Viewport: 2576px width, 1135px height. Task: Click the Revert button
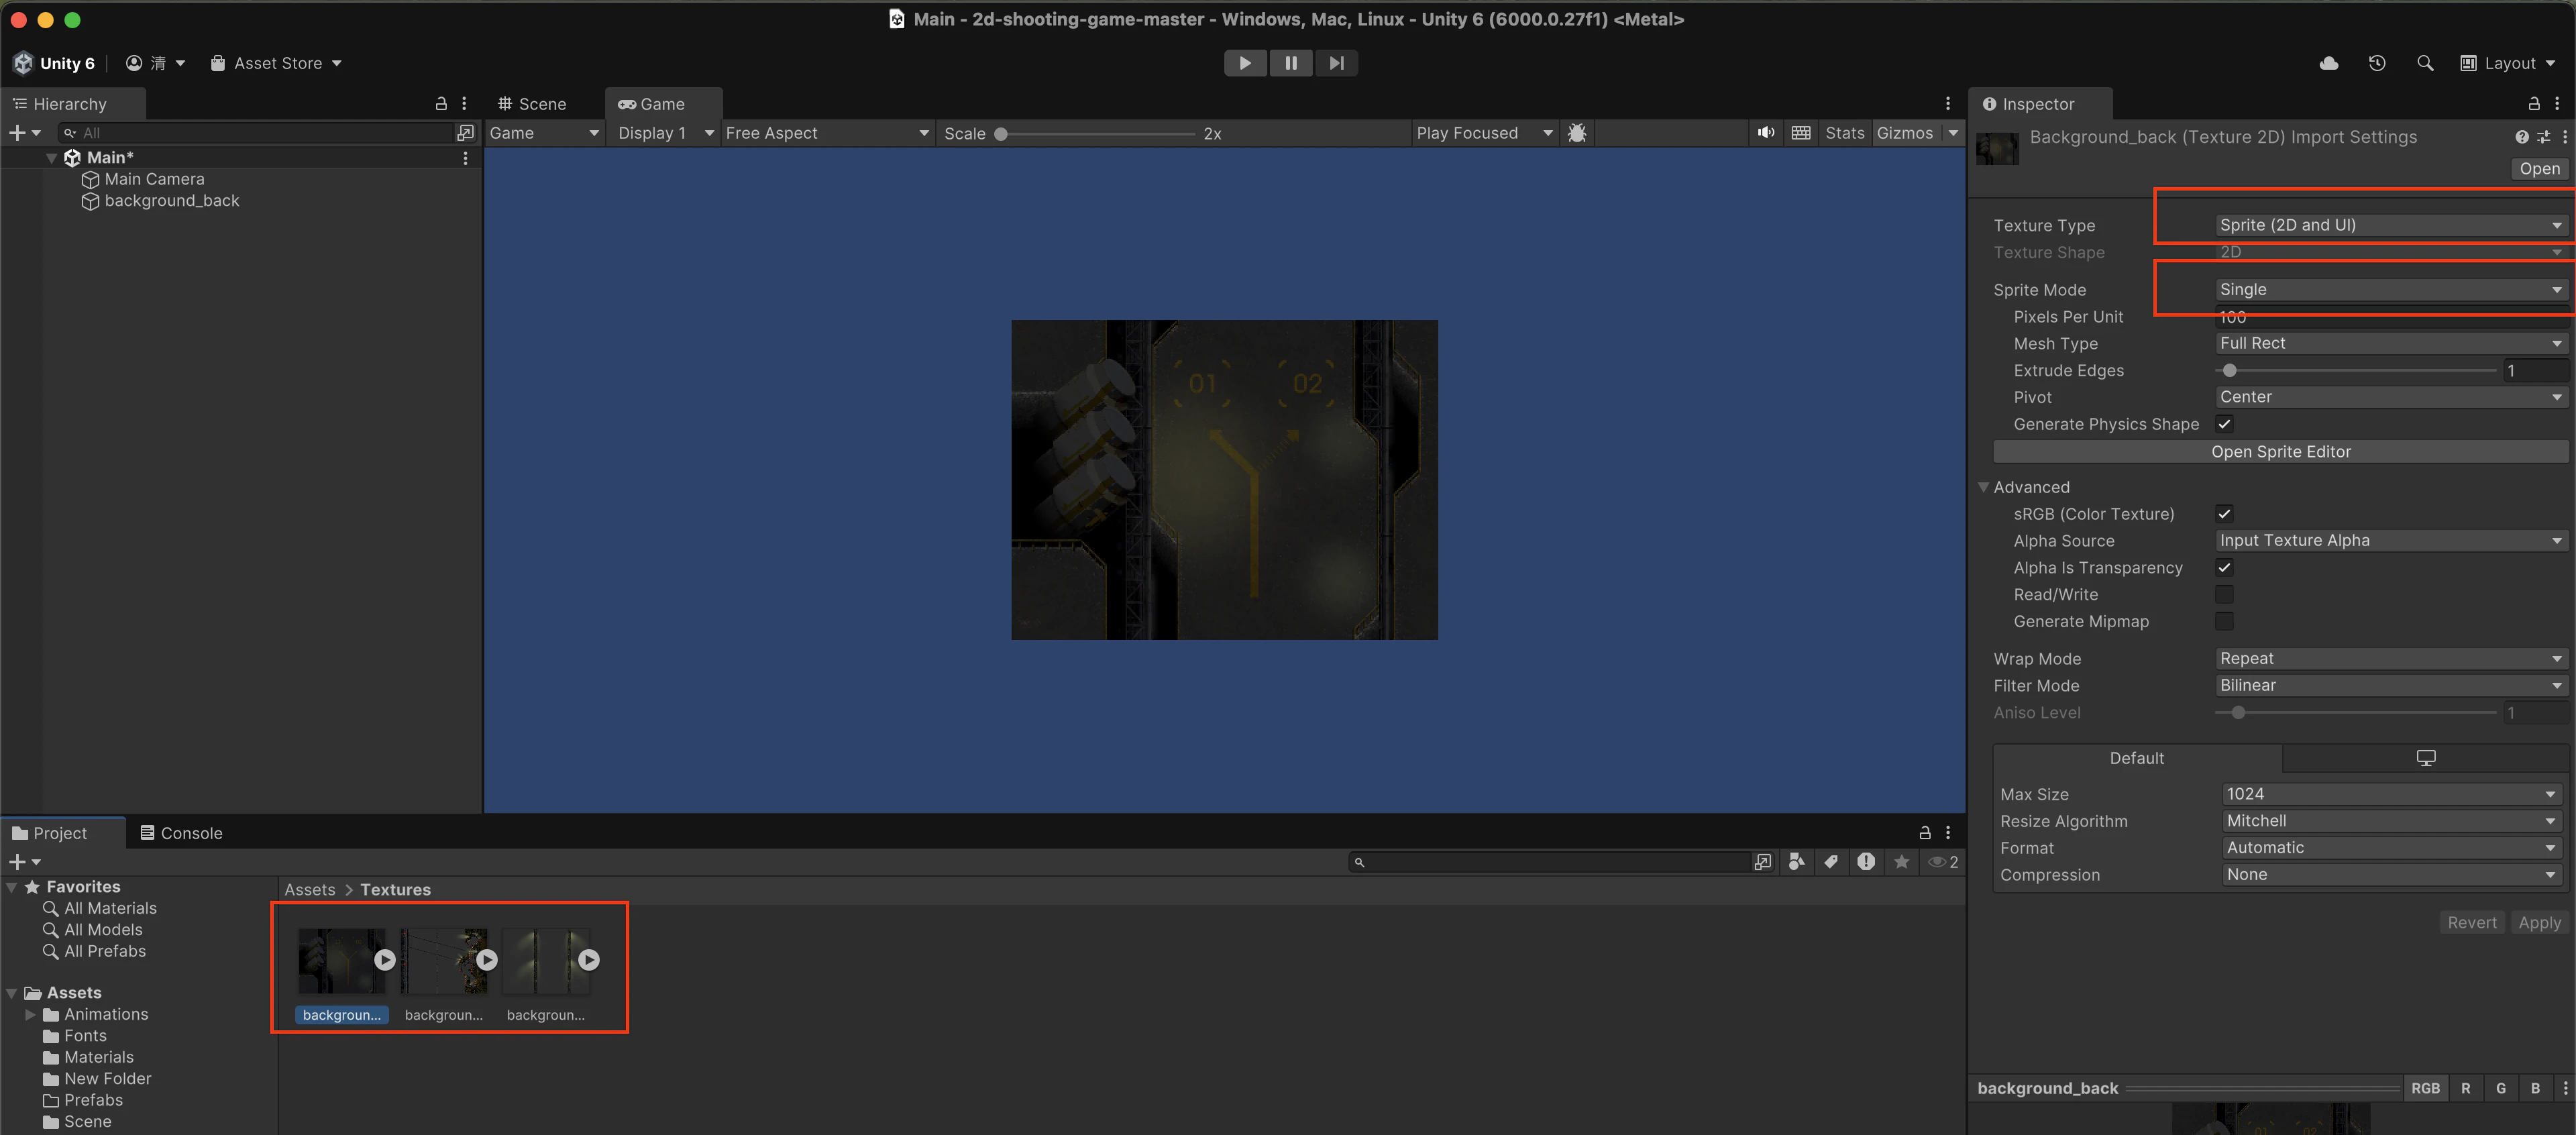tap(2472, 923)
